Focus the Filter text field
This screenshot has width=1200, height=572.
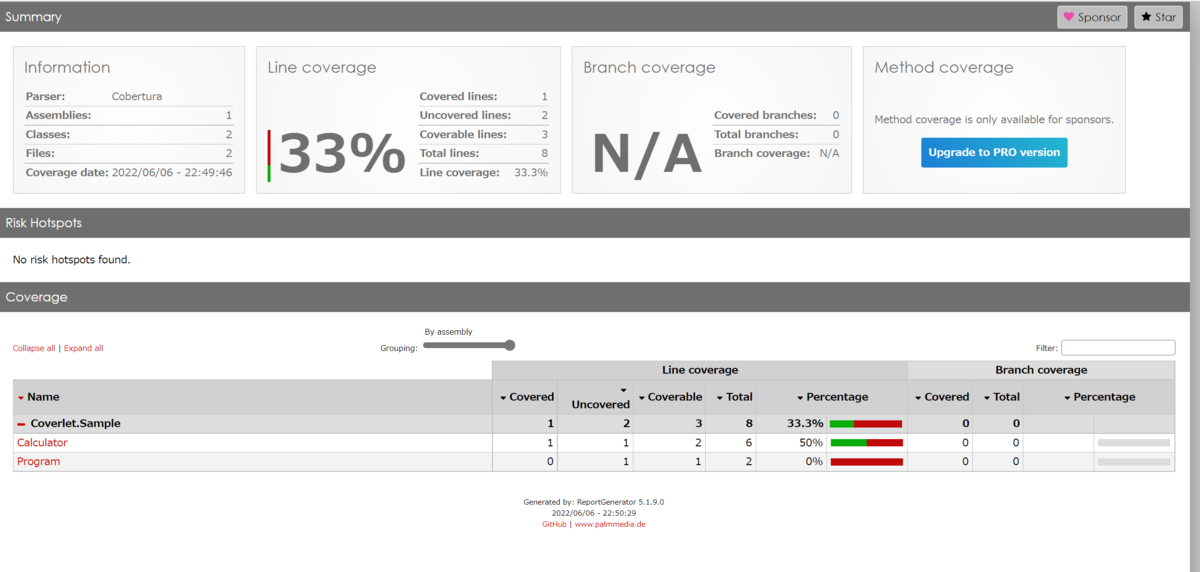1118,348
